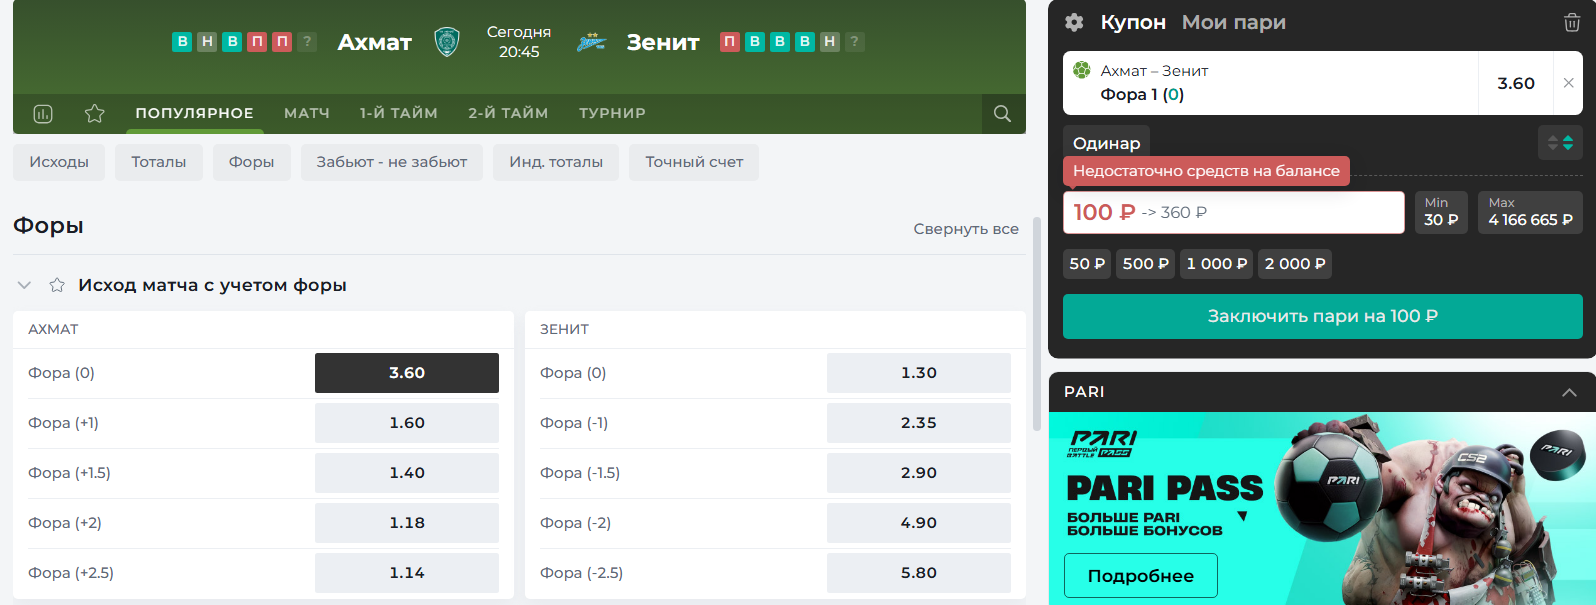The height and width of the screenshot is (605, 1596).
Task: Select the Одинар bet type tab
Action: [x=1107, y=143]
